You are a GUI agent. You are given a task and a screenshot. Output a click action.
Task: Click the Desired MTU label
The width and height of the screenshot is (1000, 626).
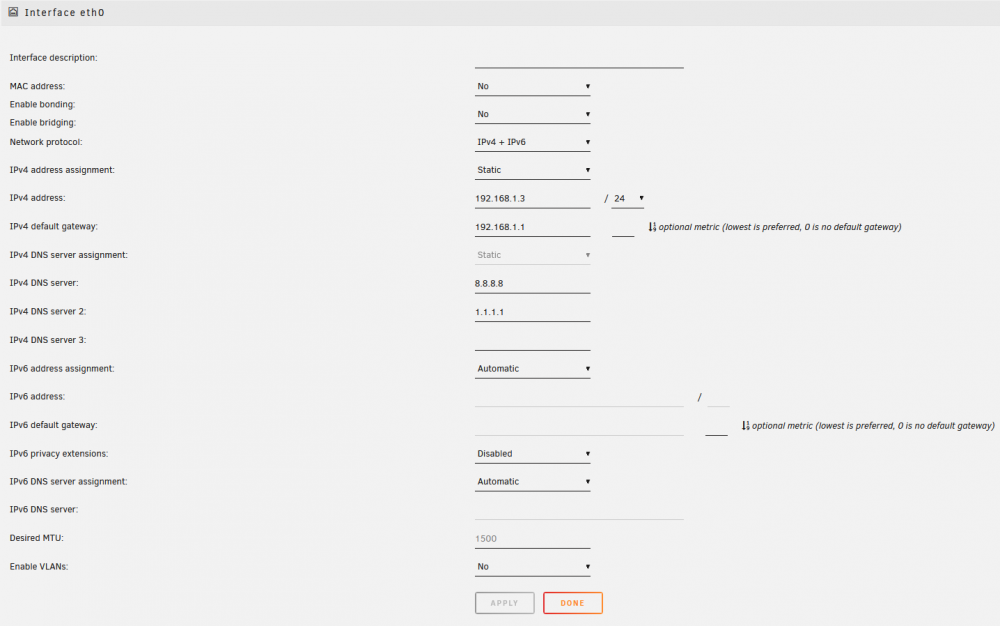coord(36,538)
